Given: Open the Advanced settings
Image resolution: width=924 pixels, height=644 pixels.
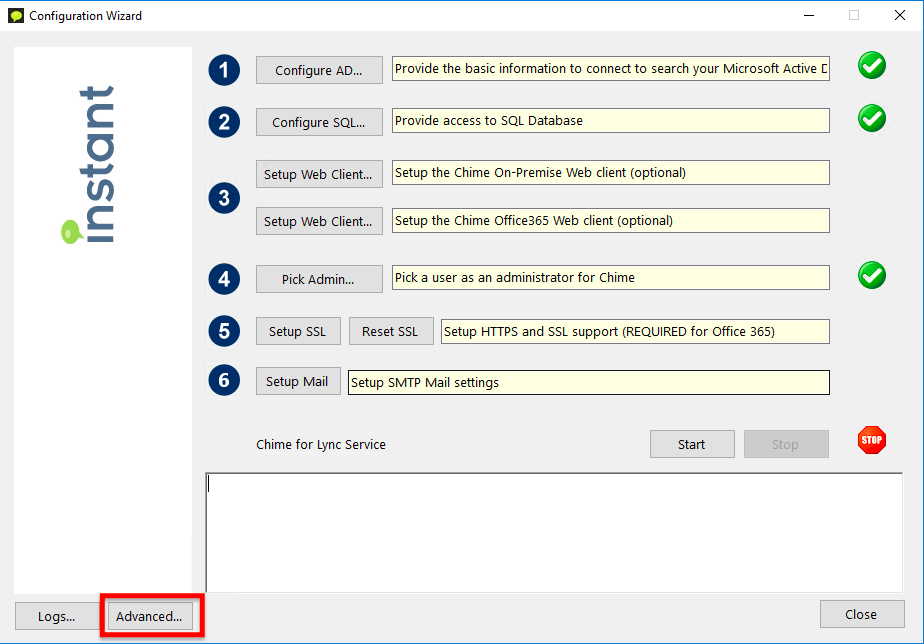Looking at the screenshot, I should tap(150, 616).
